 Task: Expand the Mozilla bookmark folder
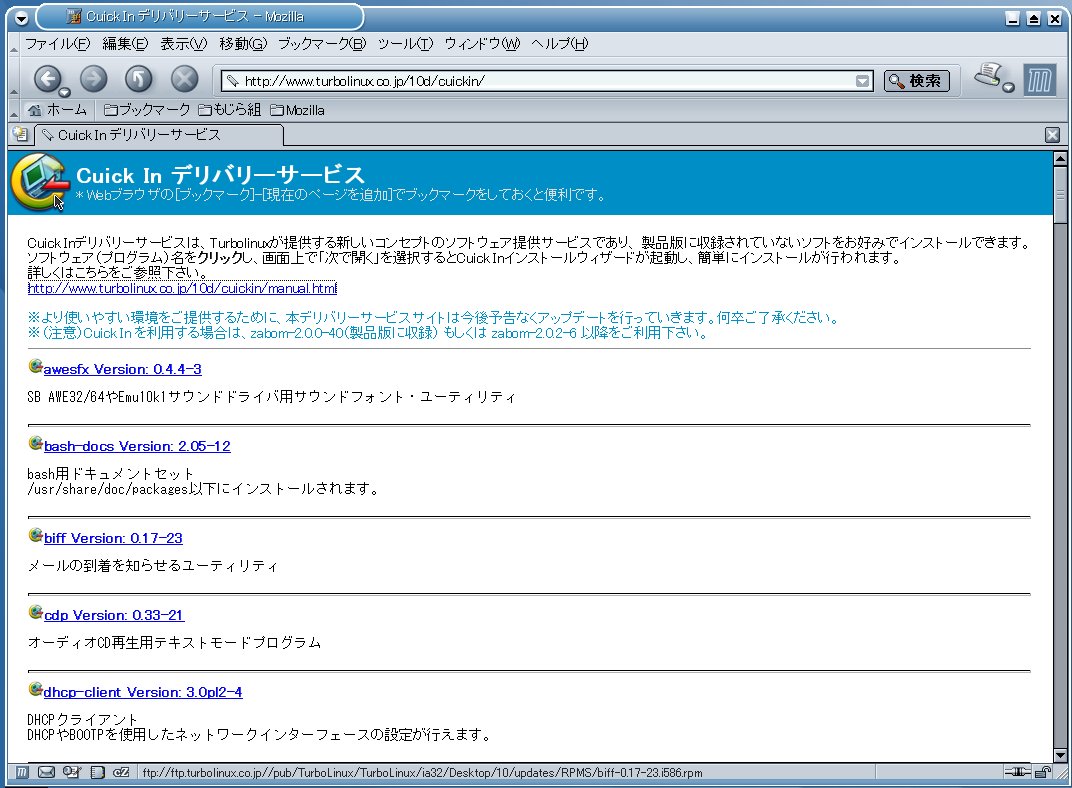[297, 110]
